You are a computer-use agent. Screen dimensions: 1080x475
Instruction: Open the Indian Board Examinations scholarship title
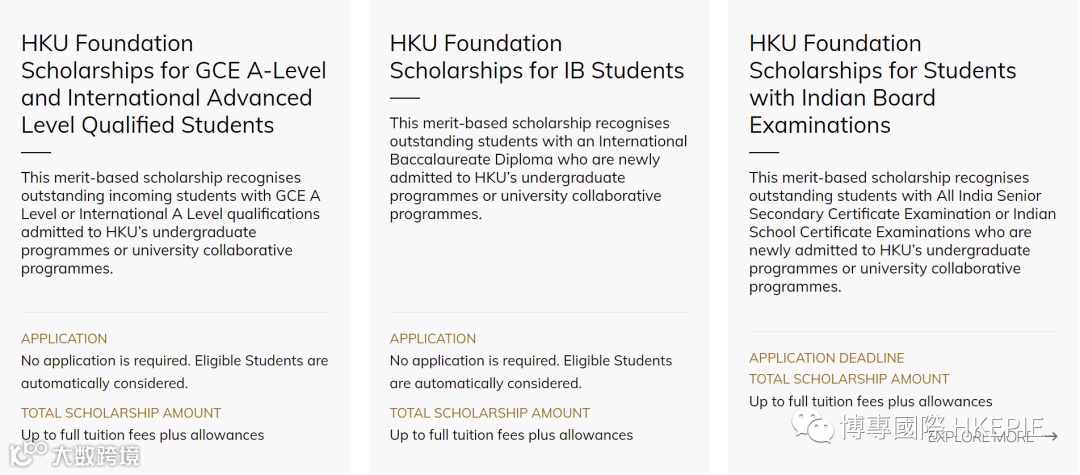tap(882, 84)
